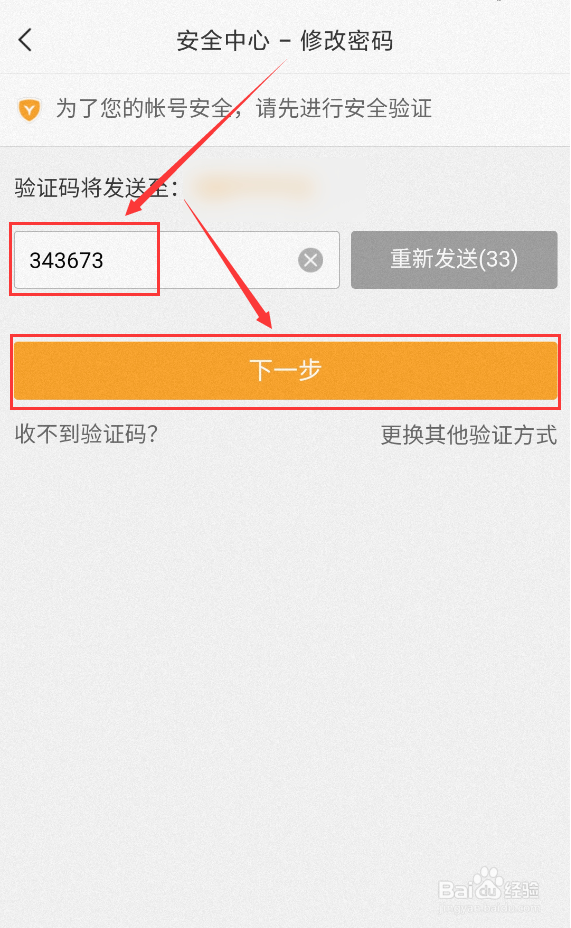The height and width of the screenshot is (928, 571).
Task: Click empty space inside the code field
Action: pyautogui.click(x=201, y=260)
